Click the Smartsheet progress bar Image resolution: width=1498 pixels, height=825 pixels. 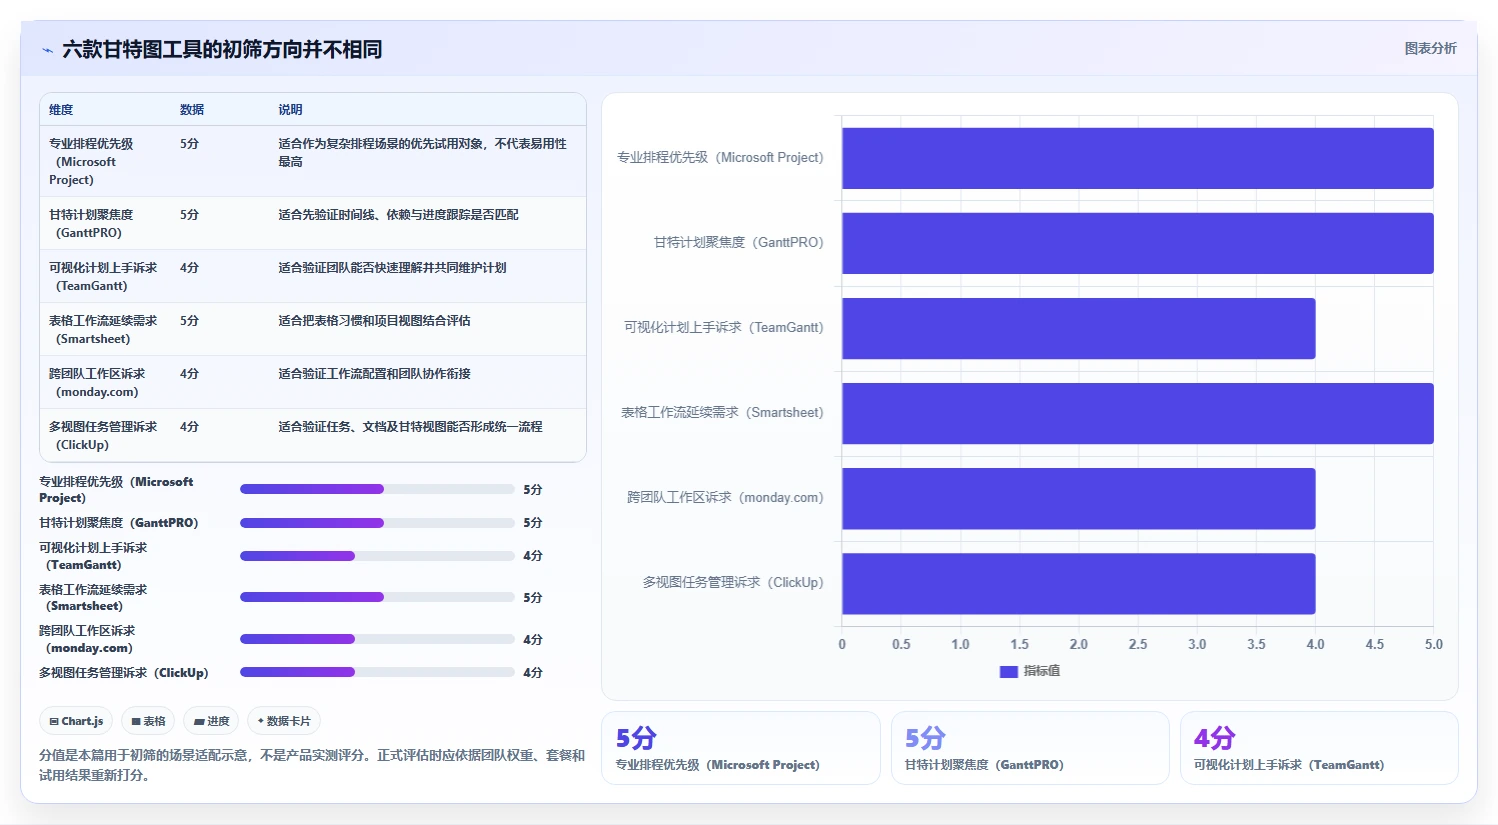click(377, 598)
